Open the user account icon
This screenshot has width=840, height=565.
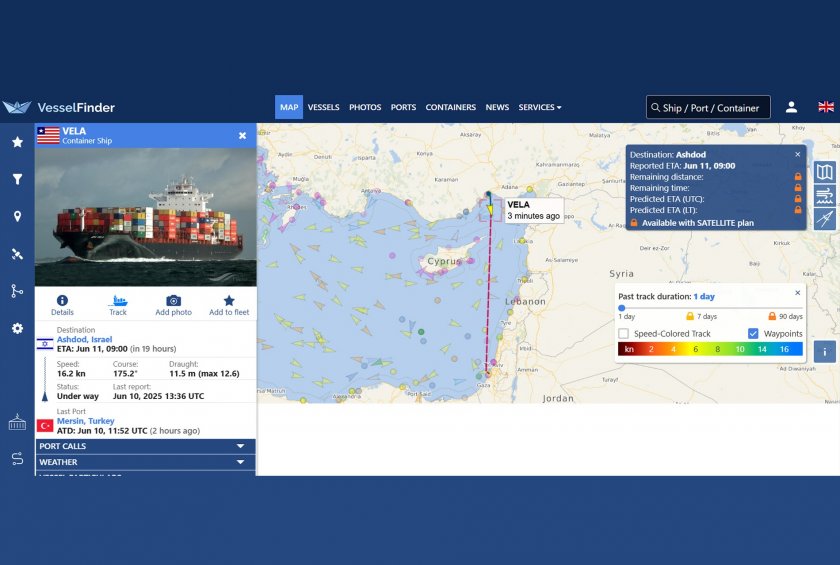[791, 107]
